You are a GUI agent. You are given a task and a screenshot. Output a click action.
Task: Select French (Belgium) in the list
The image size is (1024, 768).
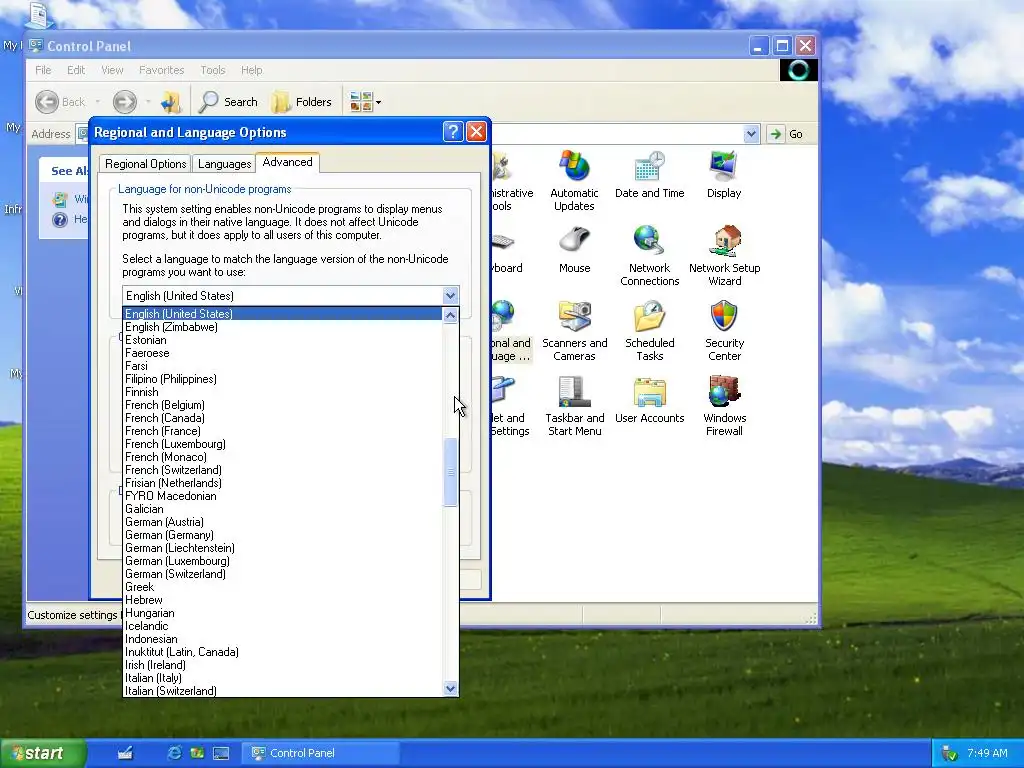click(x=283, y=405)
